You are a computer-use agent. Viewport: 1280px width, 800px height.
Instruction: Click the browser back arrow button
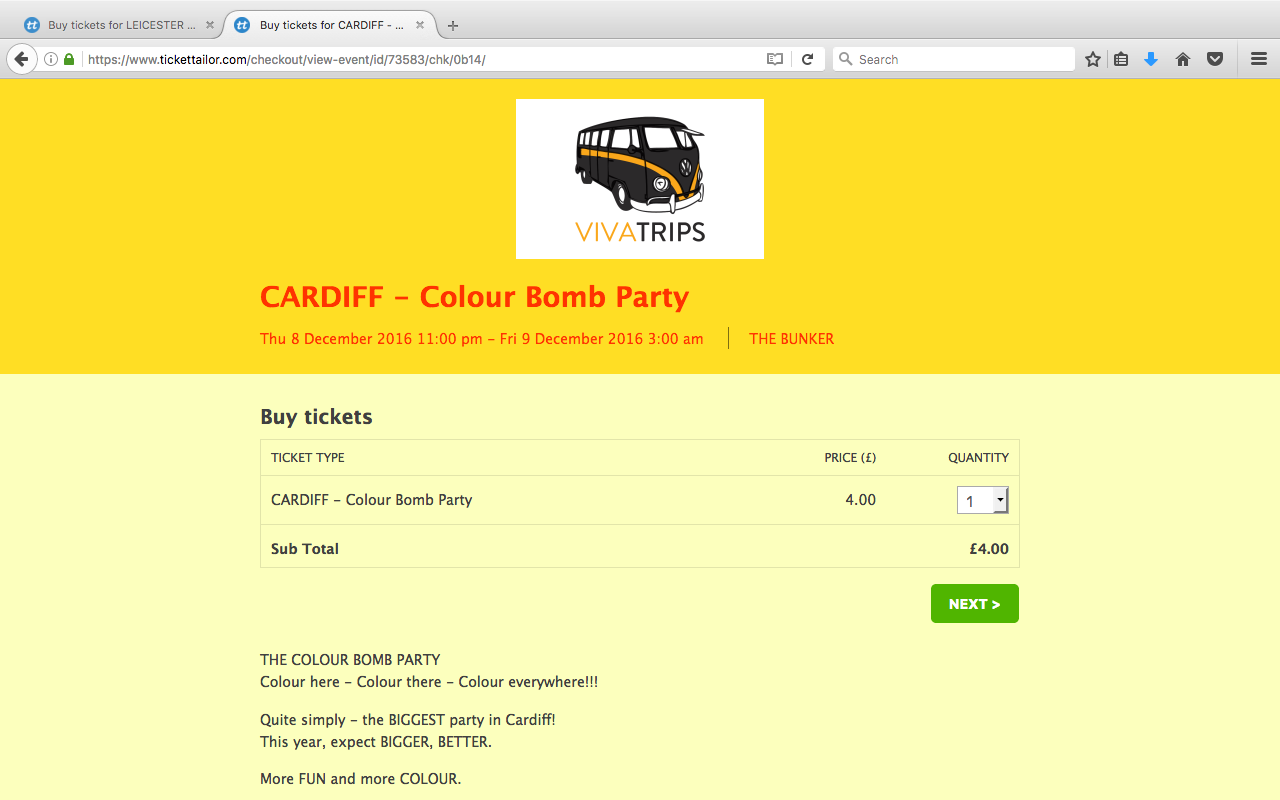(x=21, y=59)
